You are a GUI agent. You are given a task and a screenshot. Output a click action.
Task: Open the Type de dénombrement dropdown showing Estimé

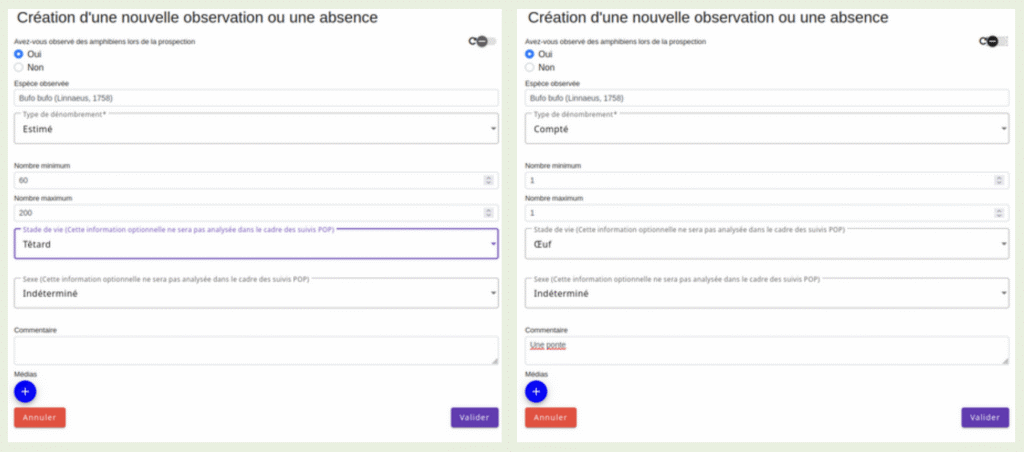(x=256, y=129)
